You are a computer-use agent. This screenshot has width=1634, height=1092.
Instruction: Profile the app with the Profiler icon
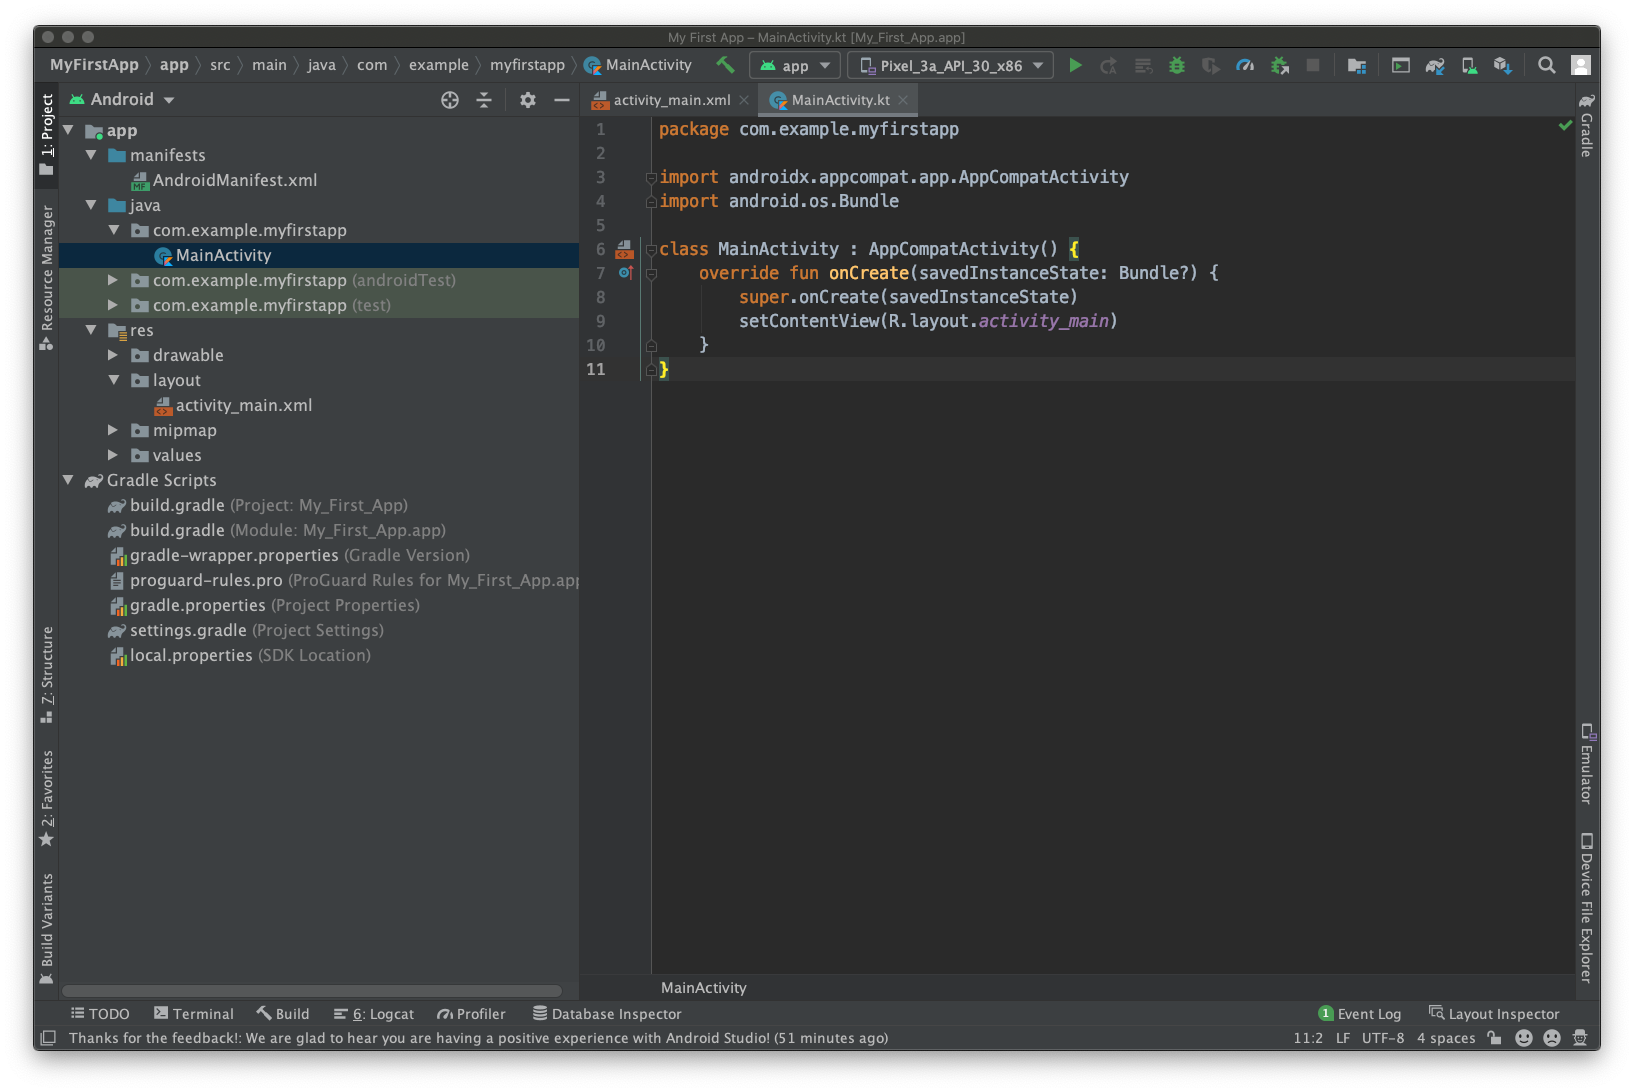coord(1244,65)
